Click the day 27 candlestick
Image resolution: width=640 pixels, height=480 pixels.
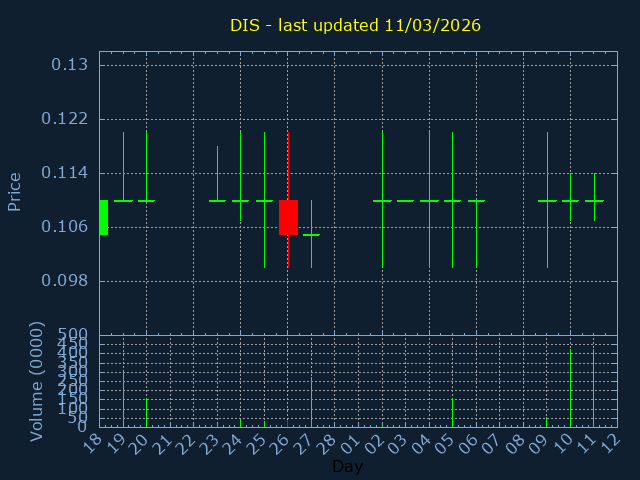point(311,234)
